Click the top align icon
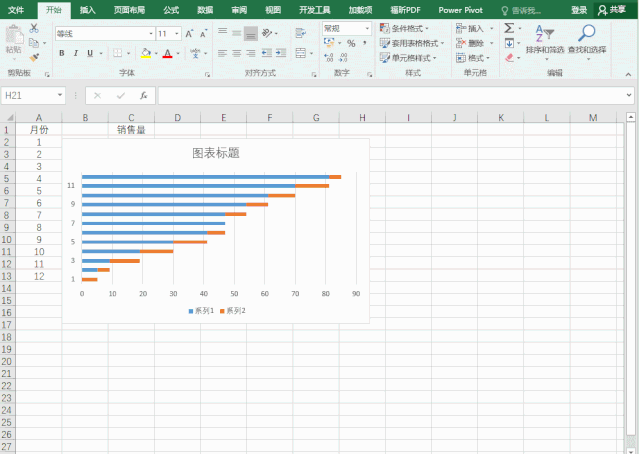 click(x=222, y=32)
